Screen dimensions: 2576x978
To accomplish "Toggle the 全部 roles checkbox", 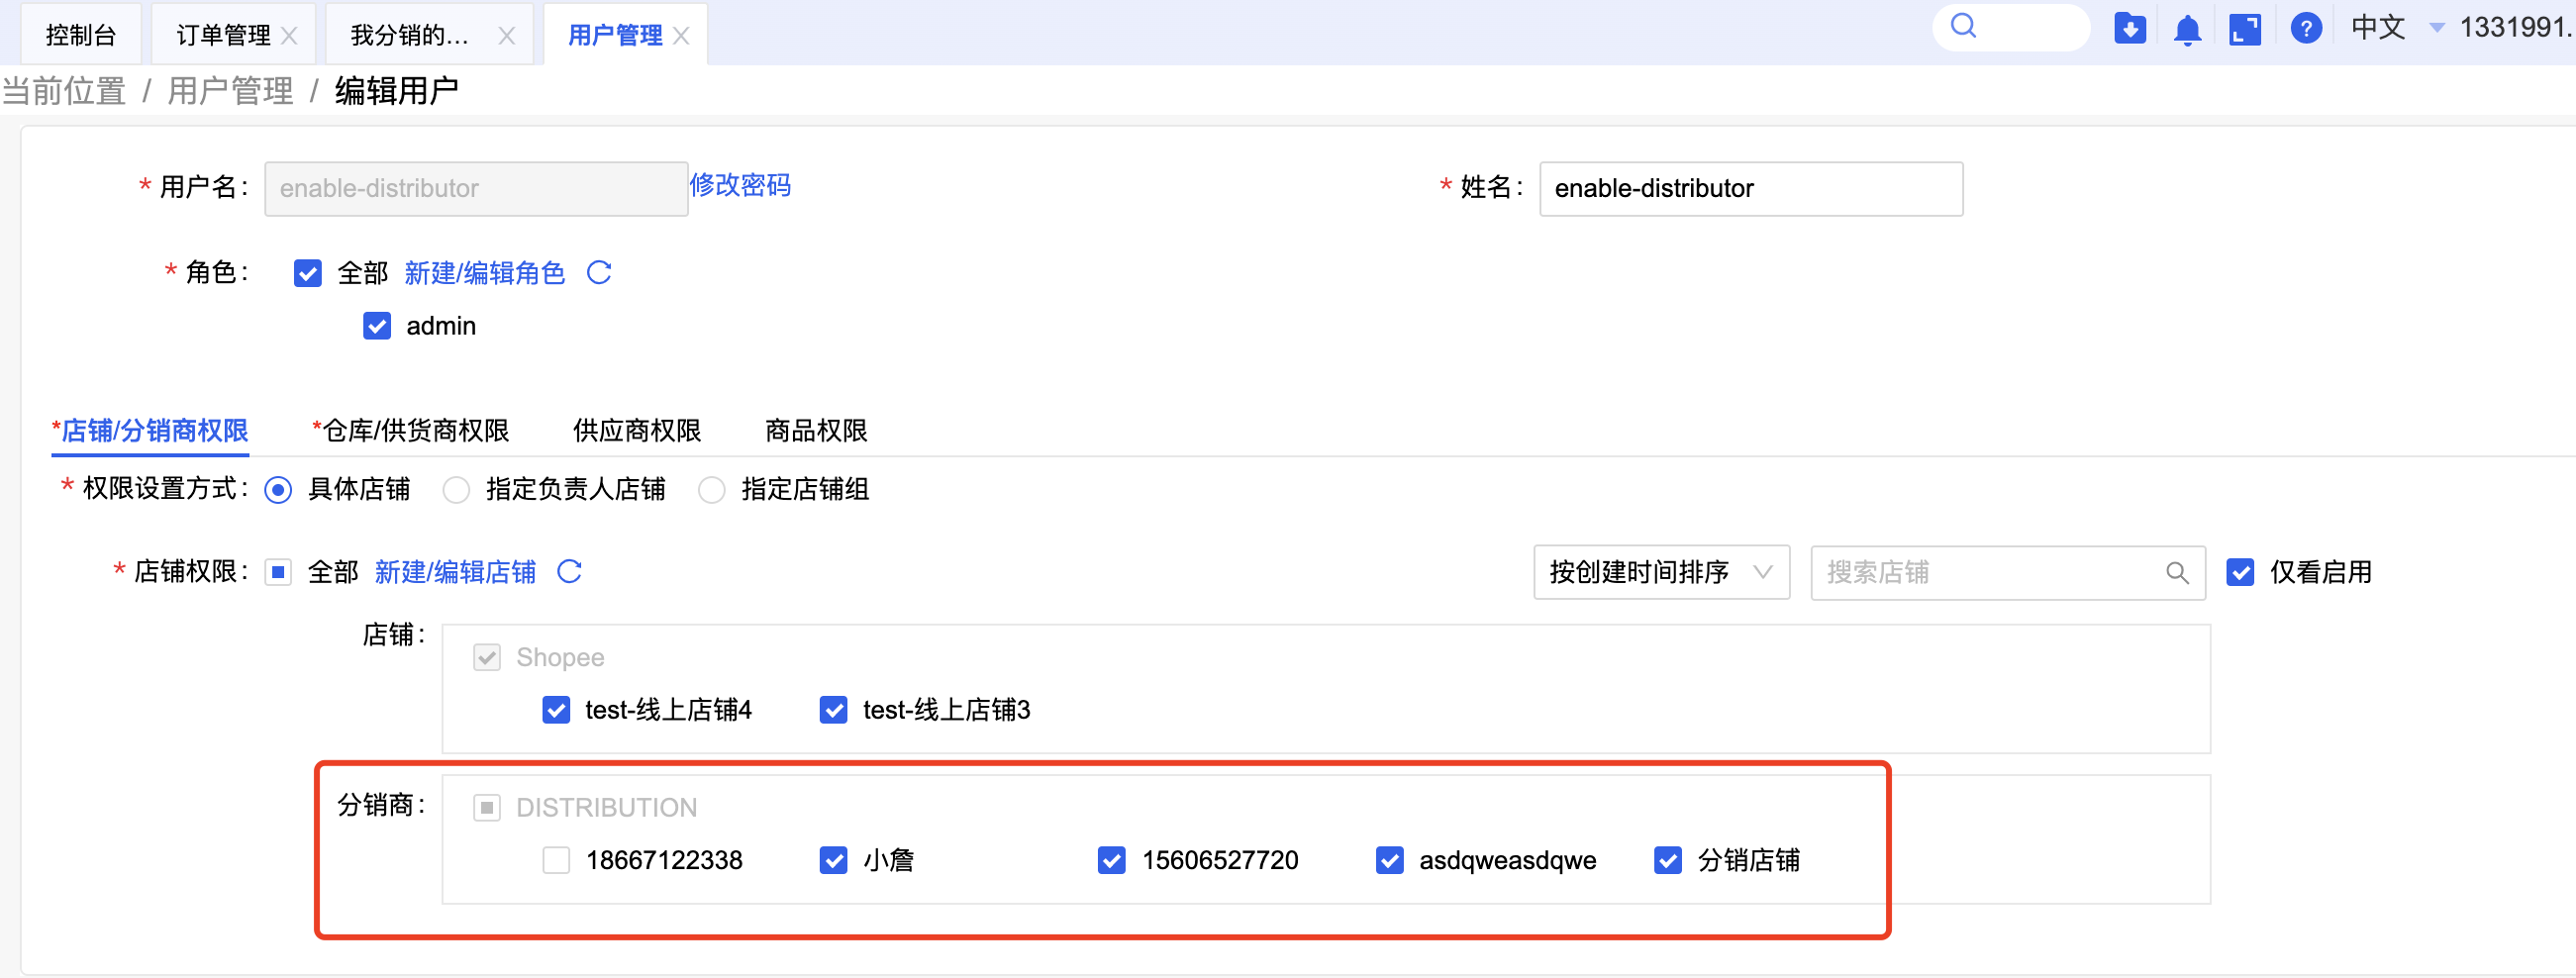I will tap(308, 273).
